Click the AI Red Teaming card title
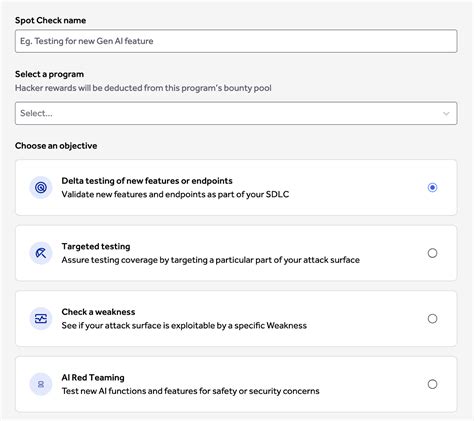Screen dimensions: 474x421 [93, 377]
